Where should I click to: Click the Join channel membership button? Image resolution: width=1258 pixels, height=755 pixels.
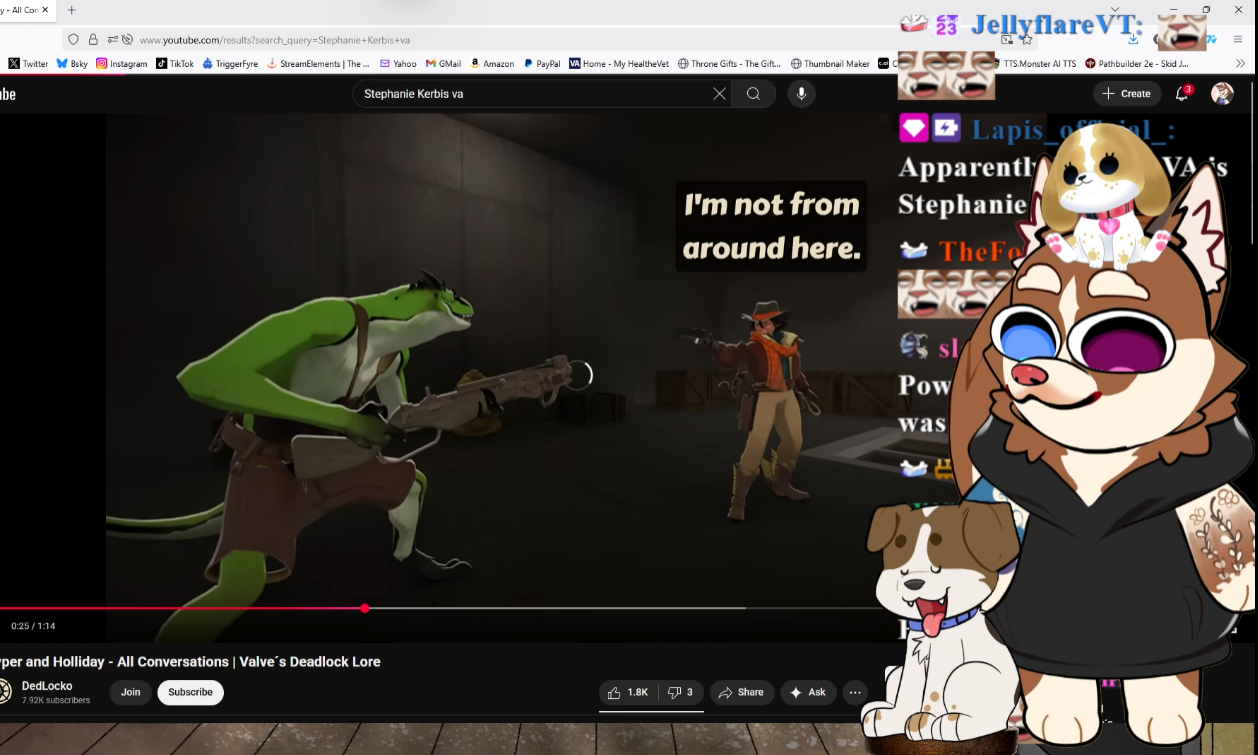click(131, 692)
